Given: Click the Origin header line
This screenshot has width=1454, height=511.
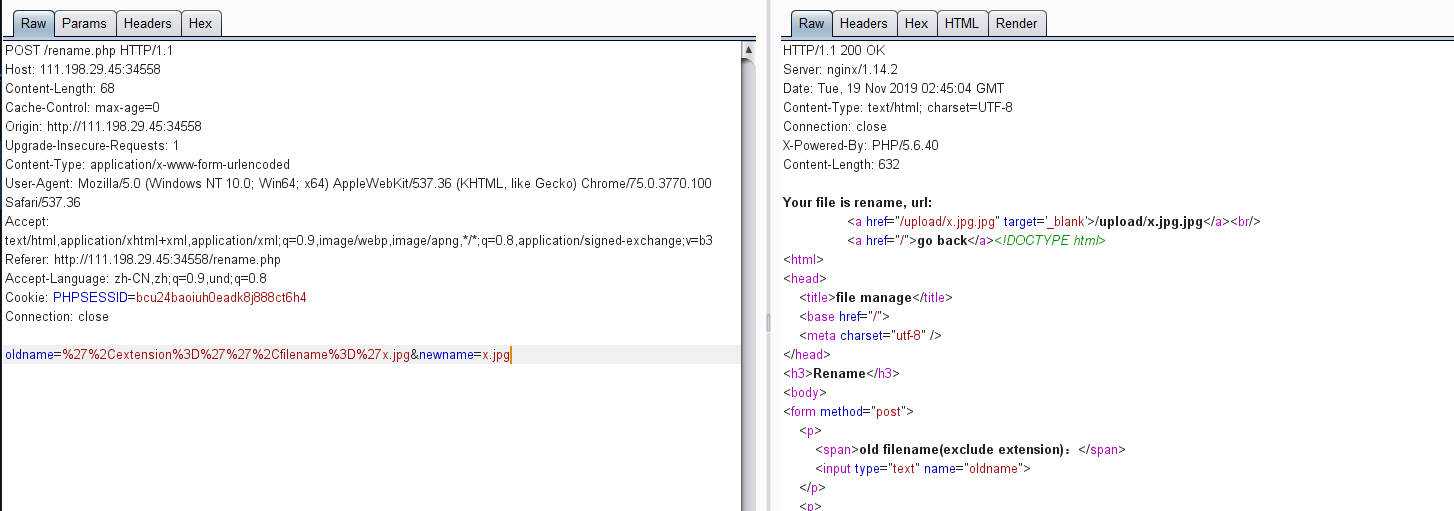Looking at the screenshot, I should pyautogui.click(x=104, y=126).
